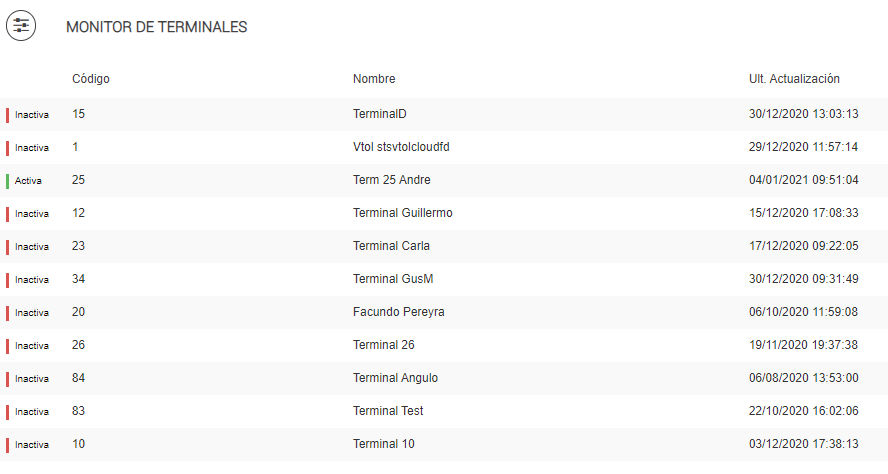
Task: Click code 15 for TerminalD
Action: 79,115
